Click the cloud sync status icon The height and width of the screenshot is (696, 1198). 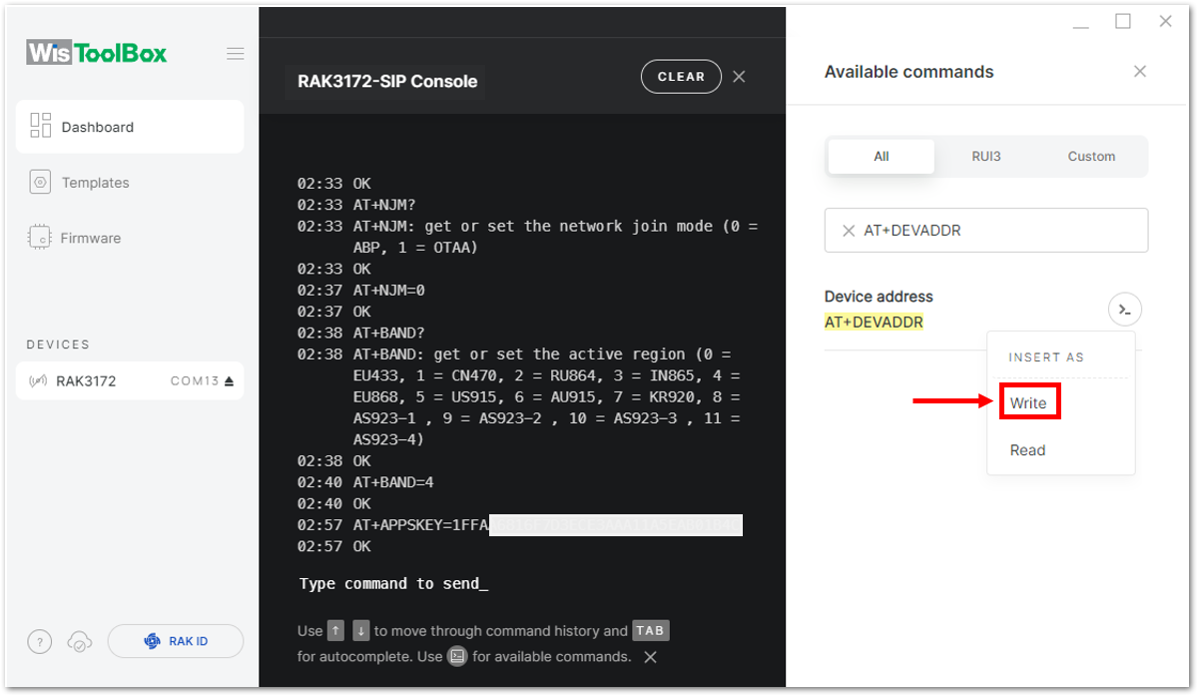click(79, 642)
